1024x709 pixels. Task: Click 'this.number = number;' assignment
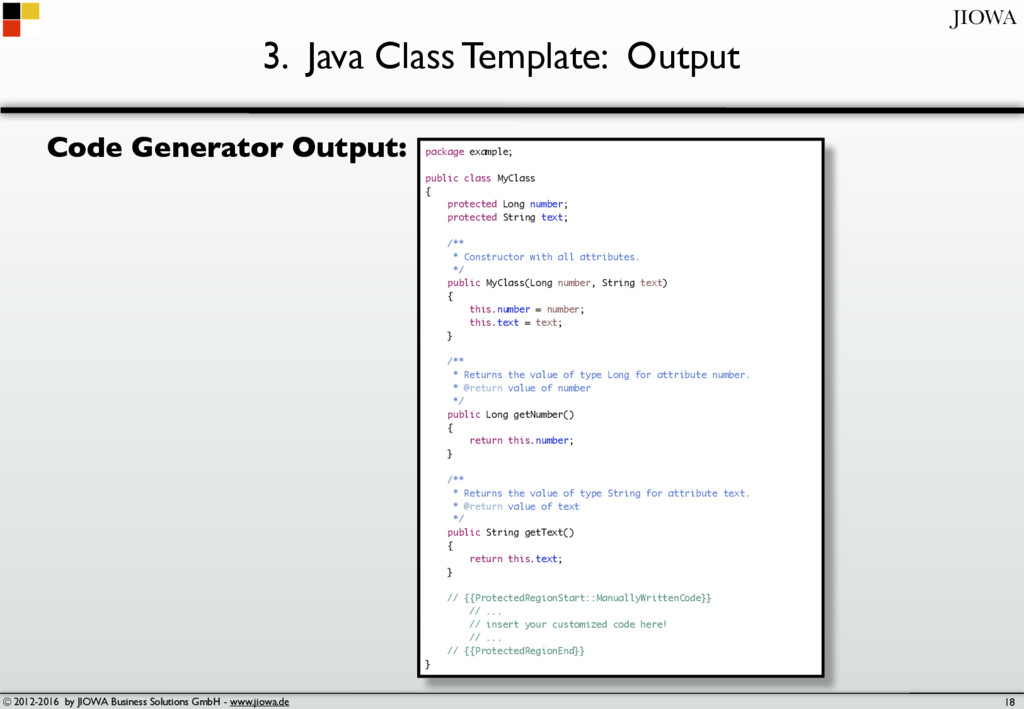[526, 309]
